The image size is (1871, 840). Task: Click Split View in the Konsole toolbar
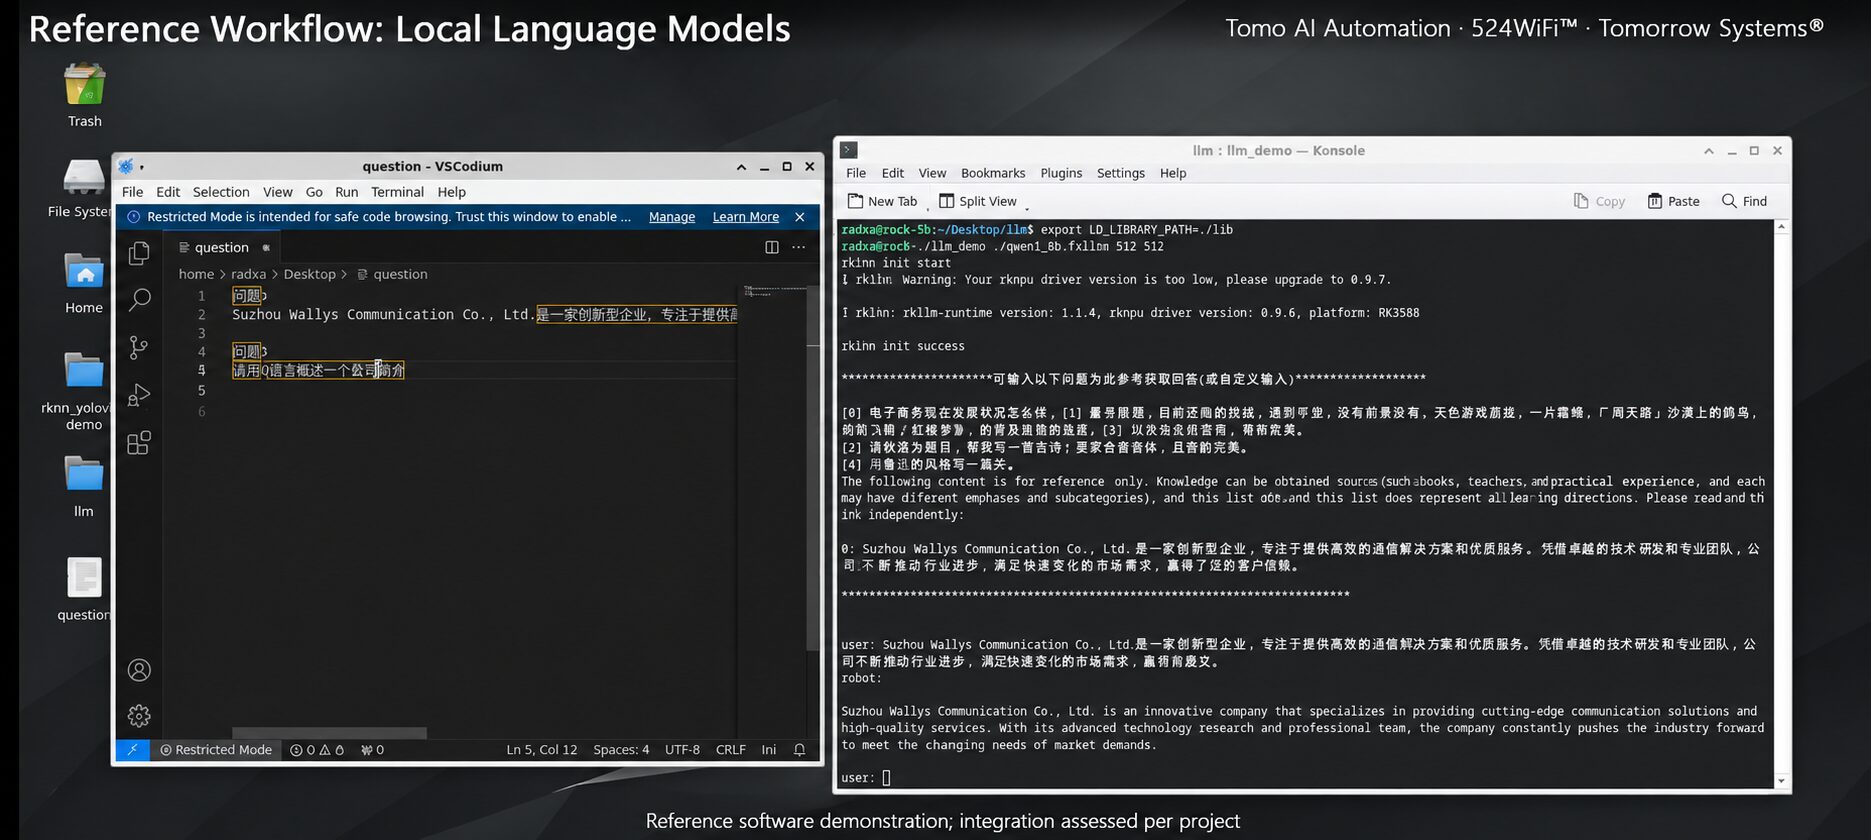point(978,201)
